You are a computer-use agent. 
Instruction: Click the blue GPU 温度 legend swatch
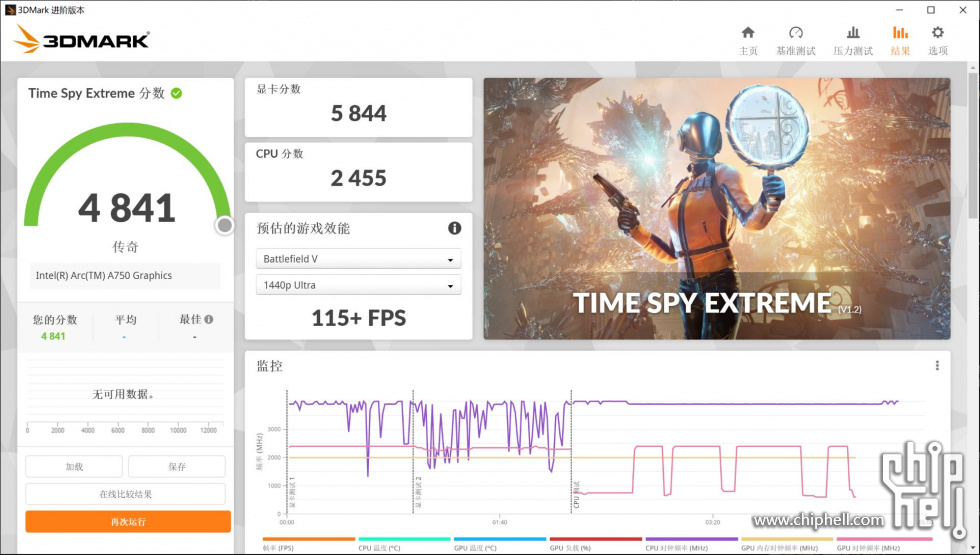[x=500, y=539]
